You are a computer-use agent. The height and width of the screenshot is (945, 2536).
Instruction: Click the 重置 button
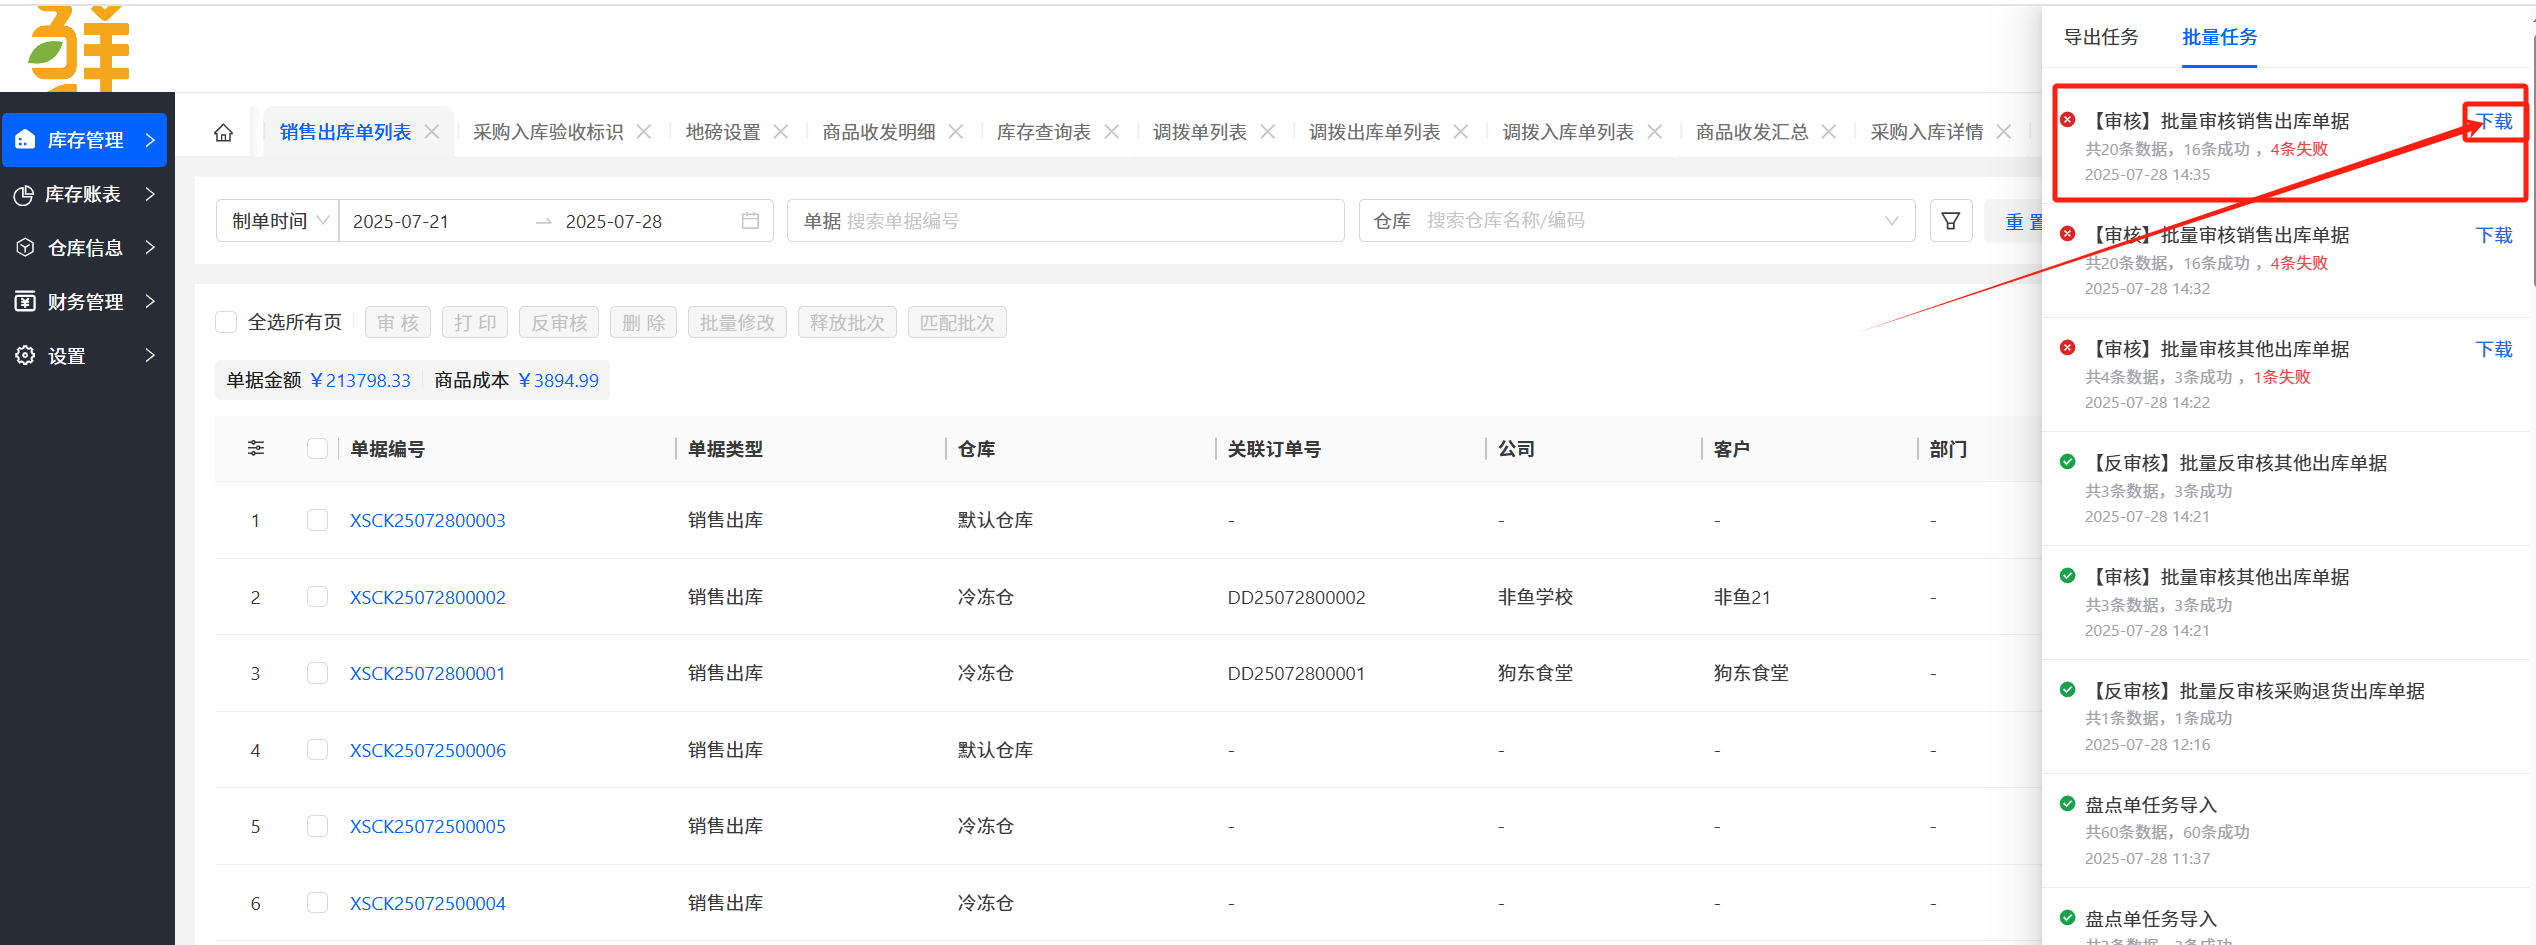click(2022, 222)
